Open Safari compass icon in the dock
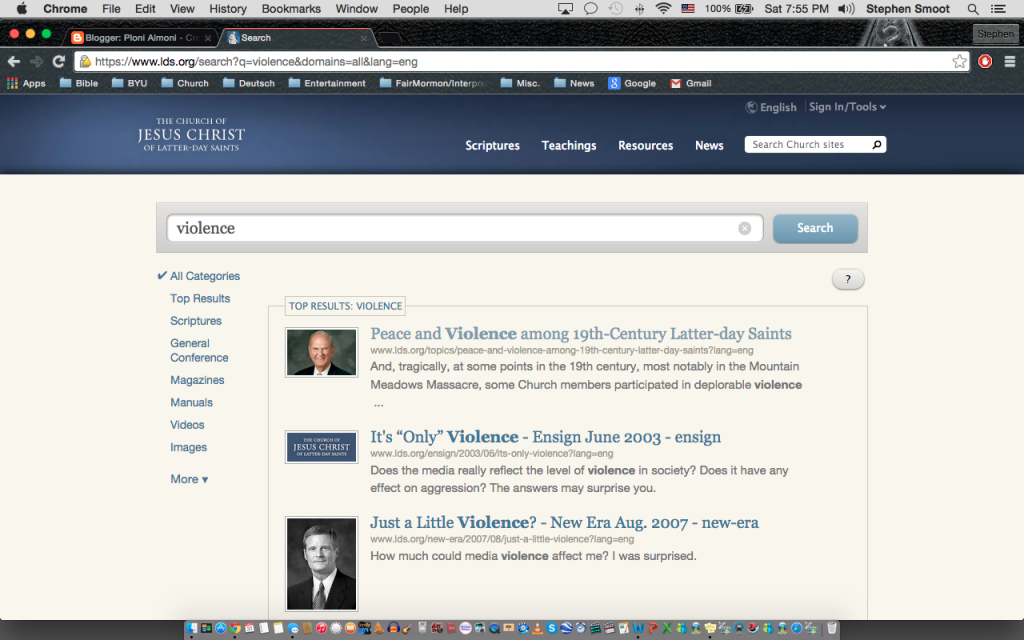The image size is (1024, 640). pos(796,628)
